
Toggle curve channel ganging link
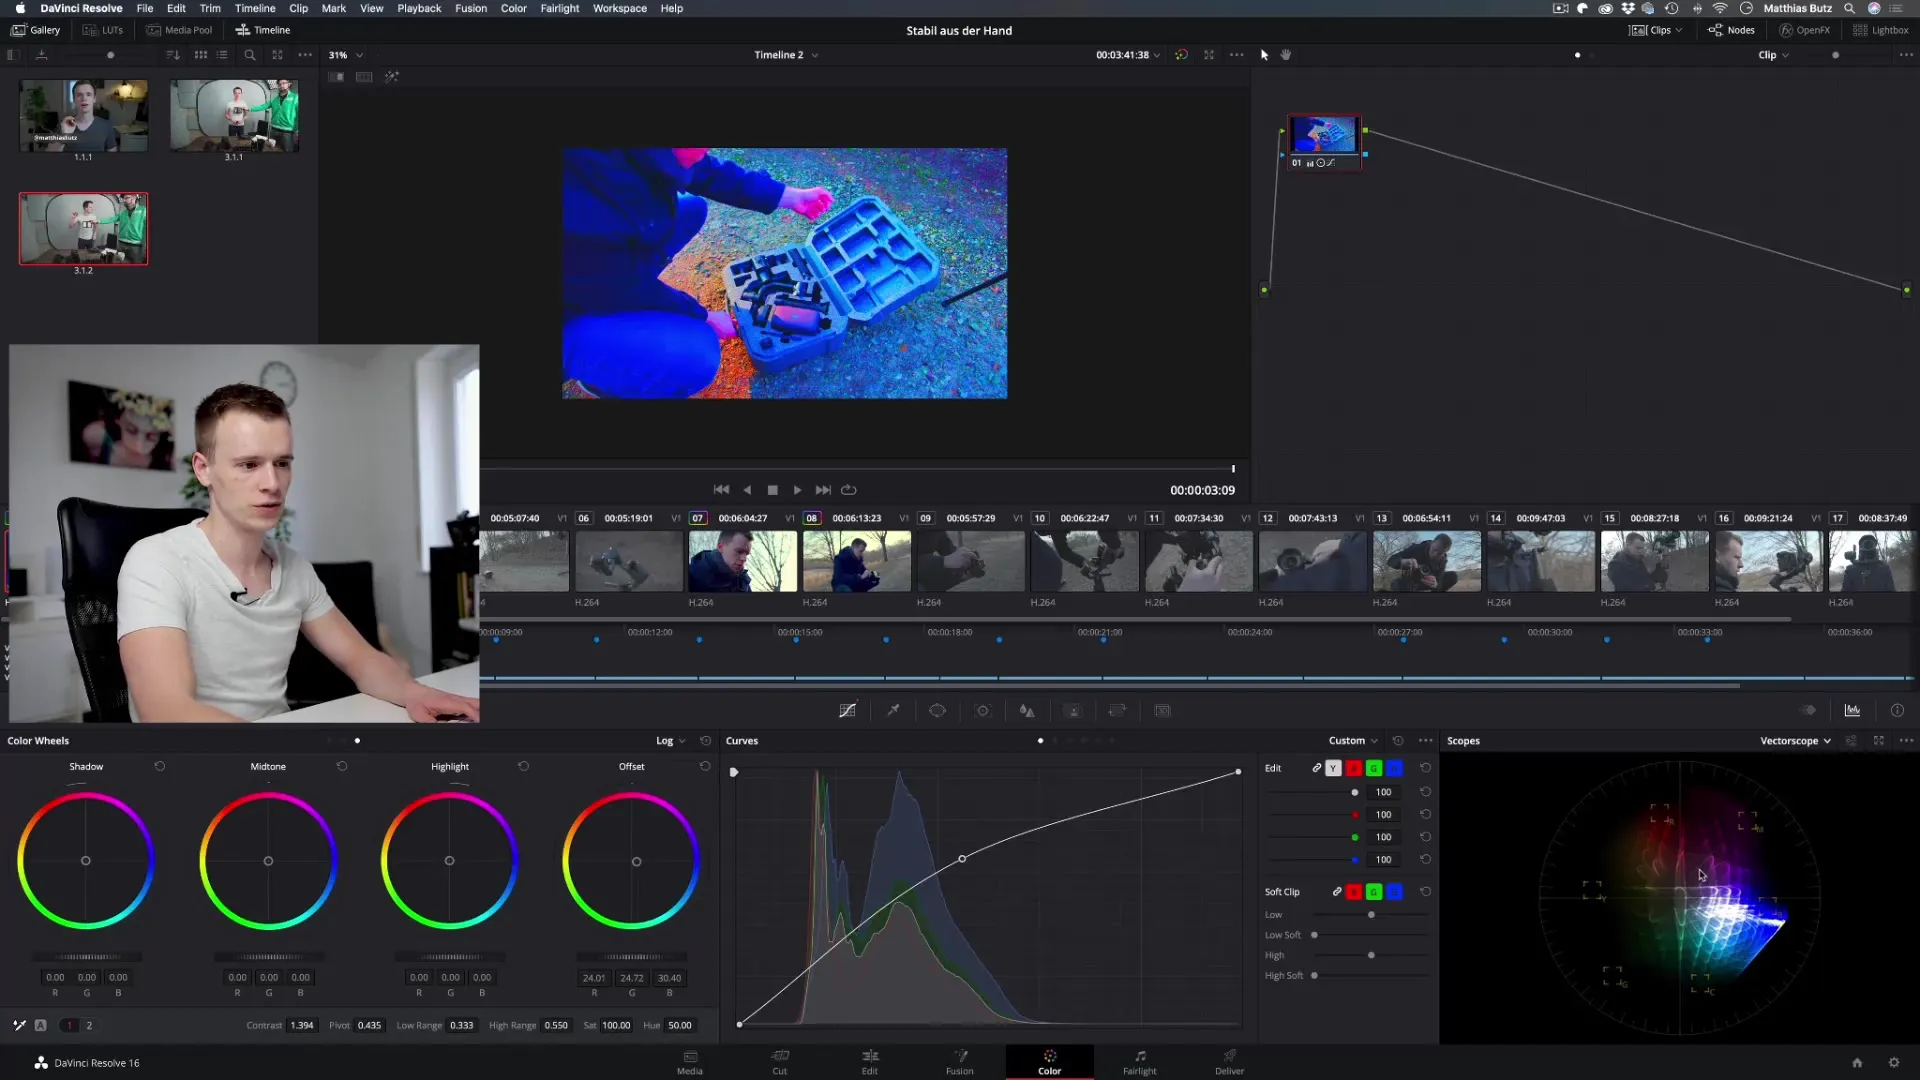click(x=1316, y=768)
